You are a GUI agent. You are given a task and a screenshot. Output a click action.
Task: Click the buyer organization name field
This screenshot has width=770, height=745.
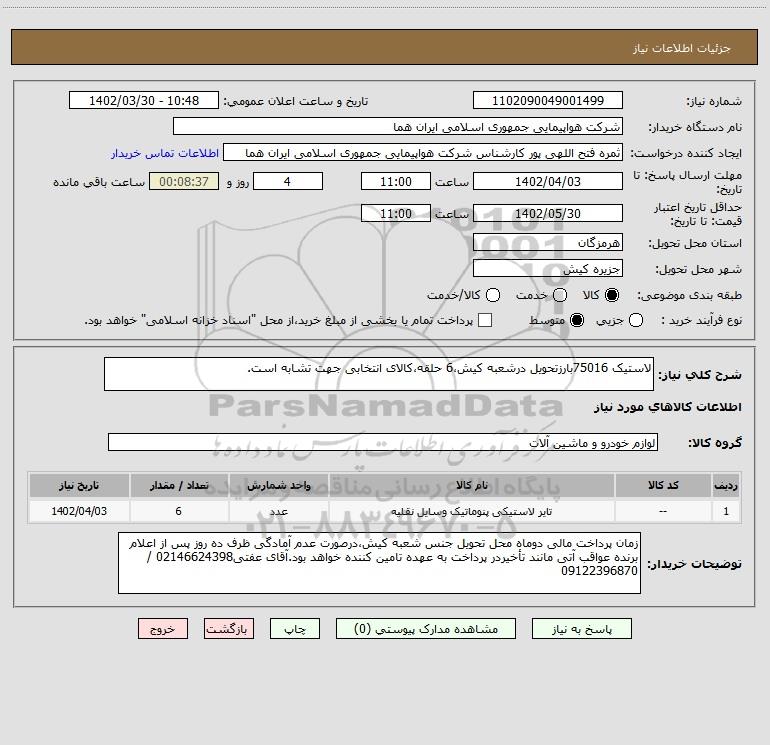point(398,127)
